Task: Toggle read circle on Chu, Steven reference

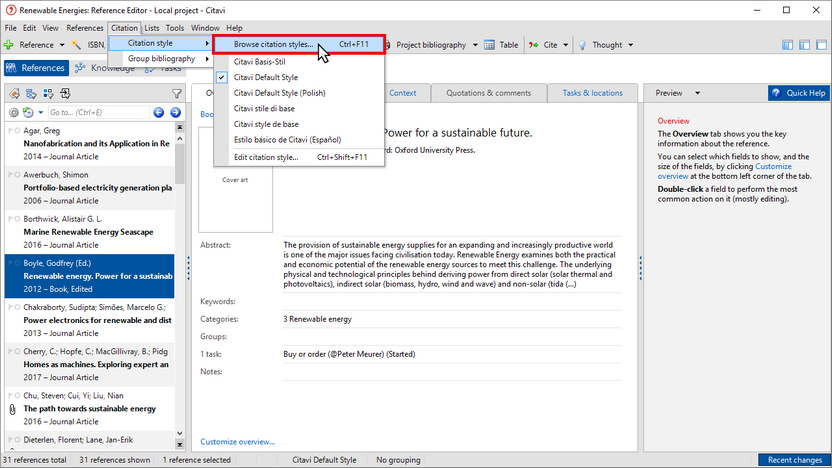Action: pos(18,395)
